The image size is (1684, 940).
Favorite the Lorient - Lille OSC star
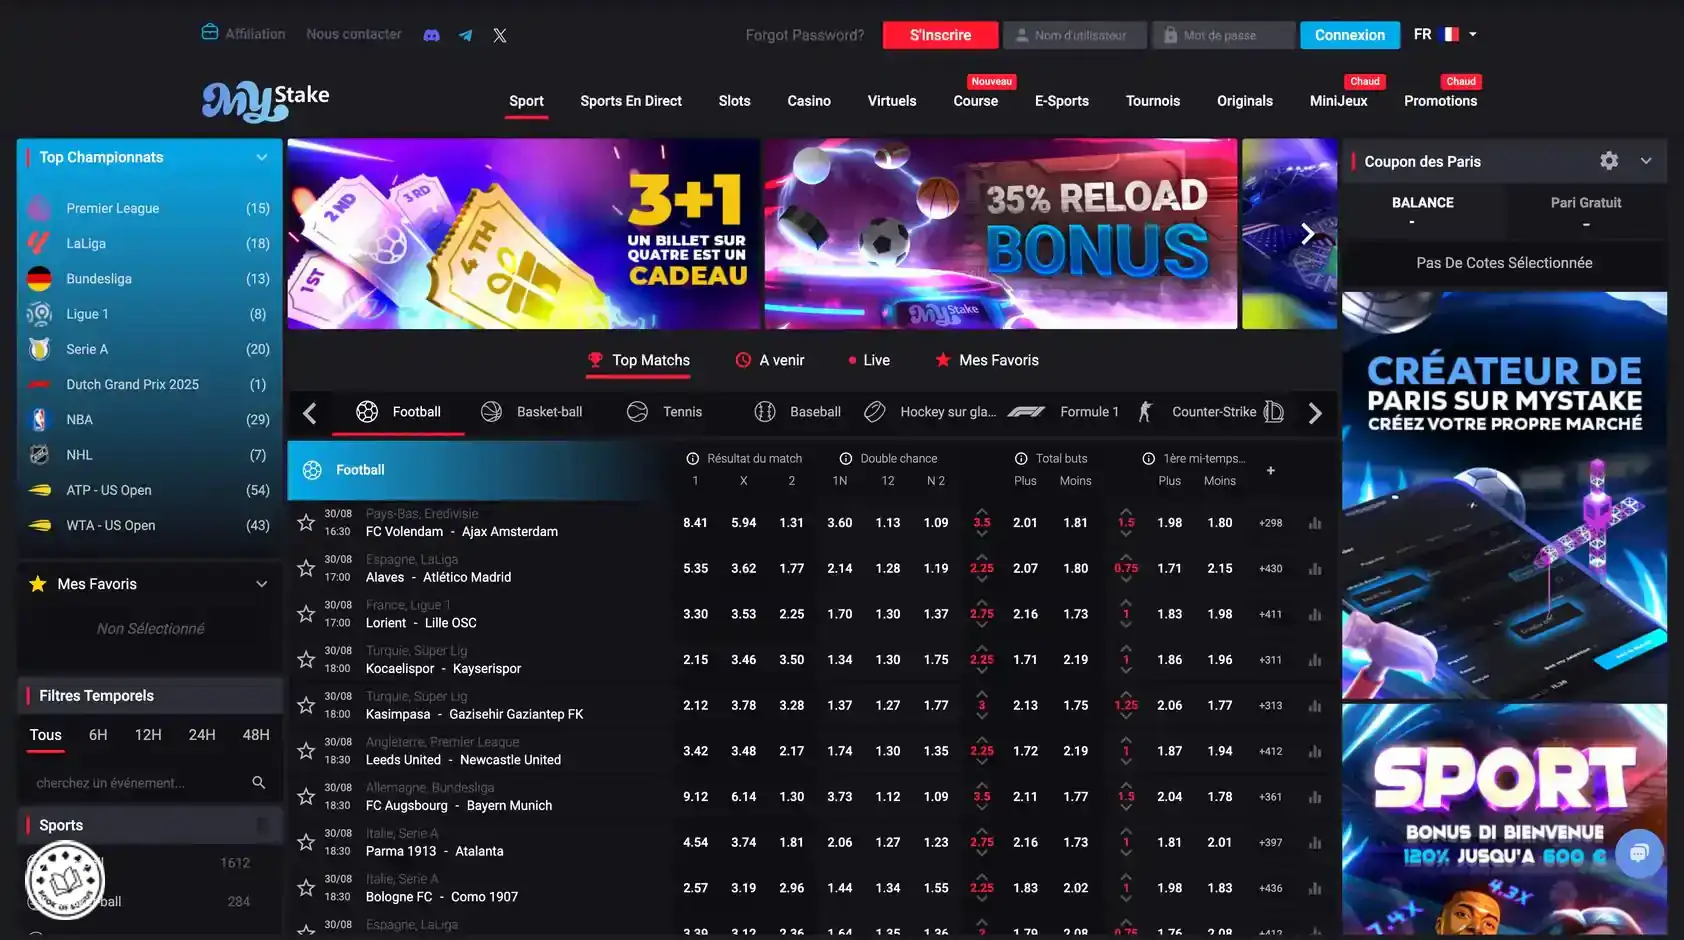[306, 613]
